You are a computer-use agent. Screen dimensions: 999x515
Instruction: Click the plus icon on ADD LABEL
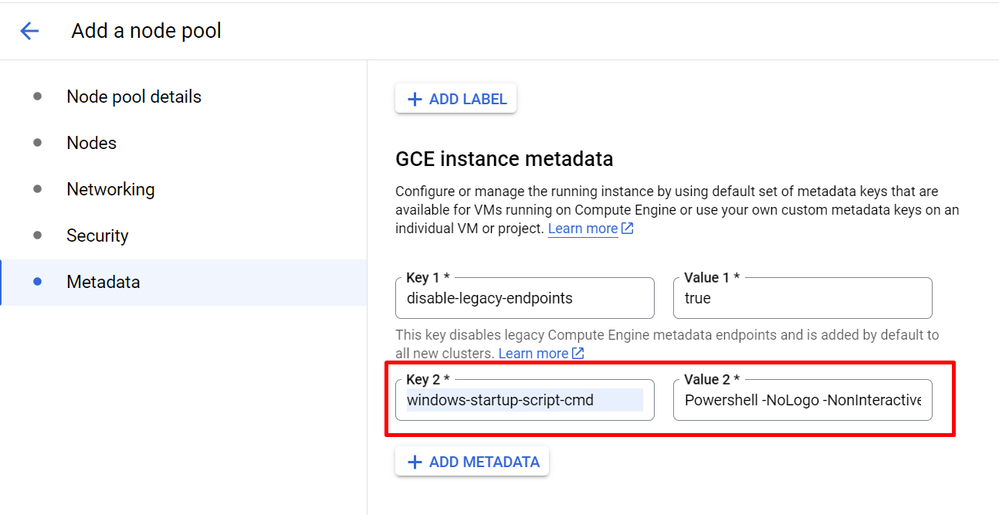(x=415, y=99)
